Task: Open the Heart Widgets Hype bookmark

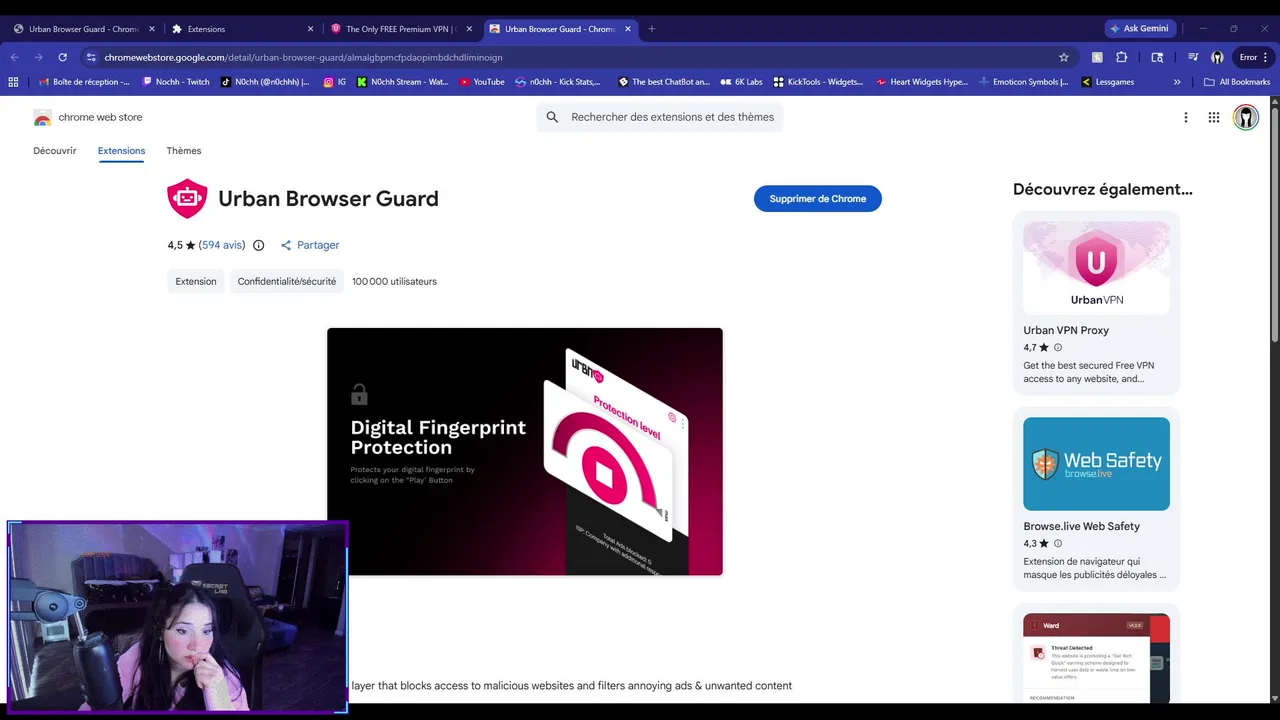Action: pos(922,82)
